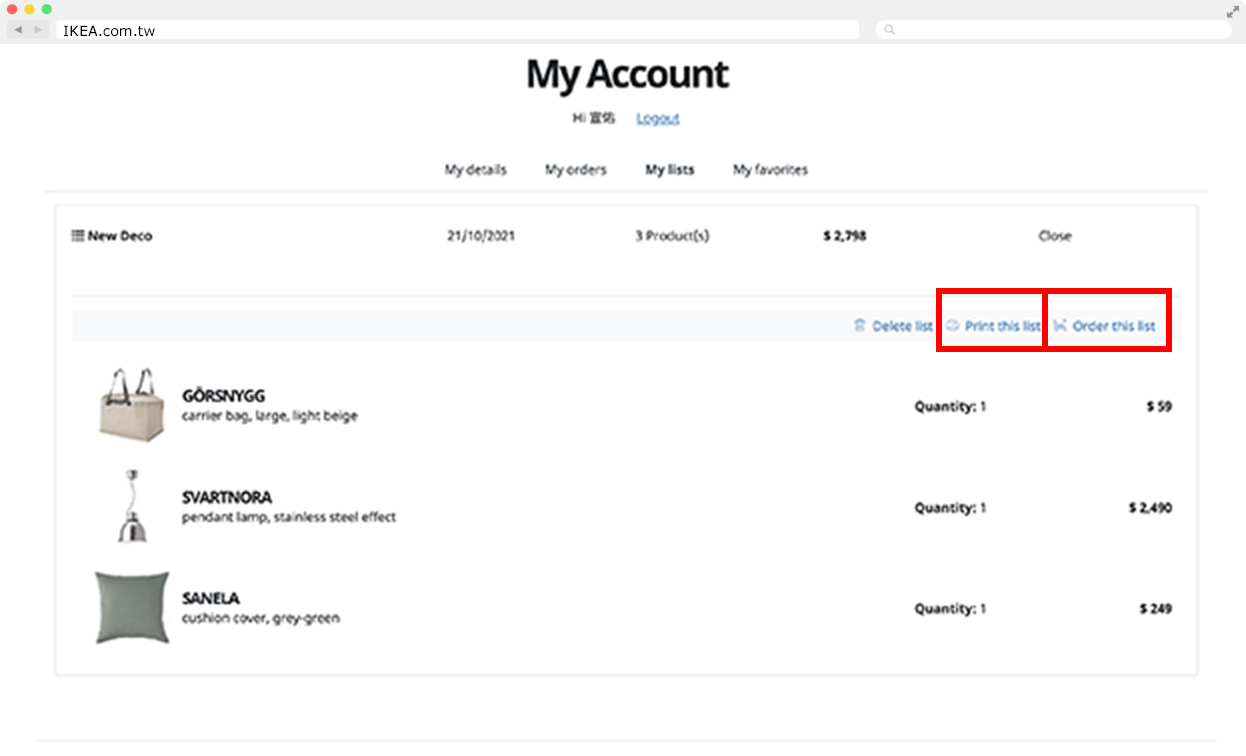The image size is (1246, 756).
Task: Click the browser forward arrow
Action: (38, 30)
